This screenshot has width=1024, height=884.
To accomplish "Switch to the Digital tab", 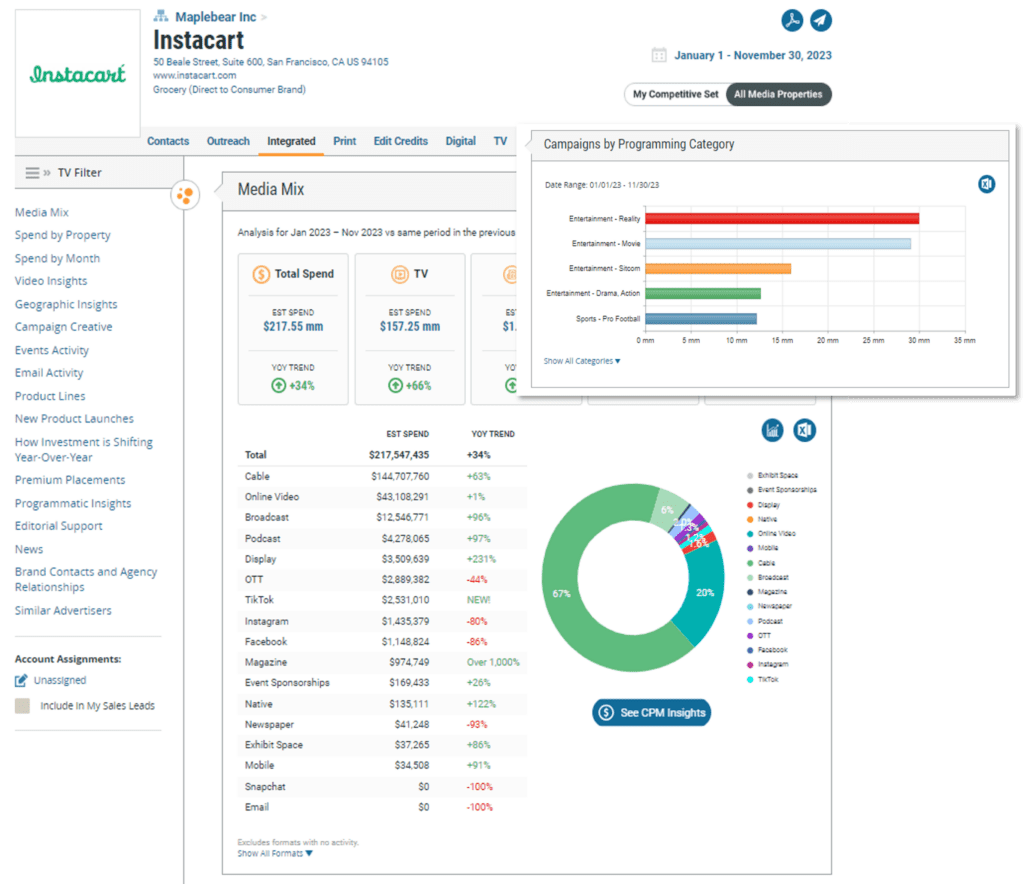I will 460,141.
